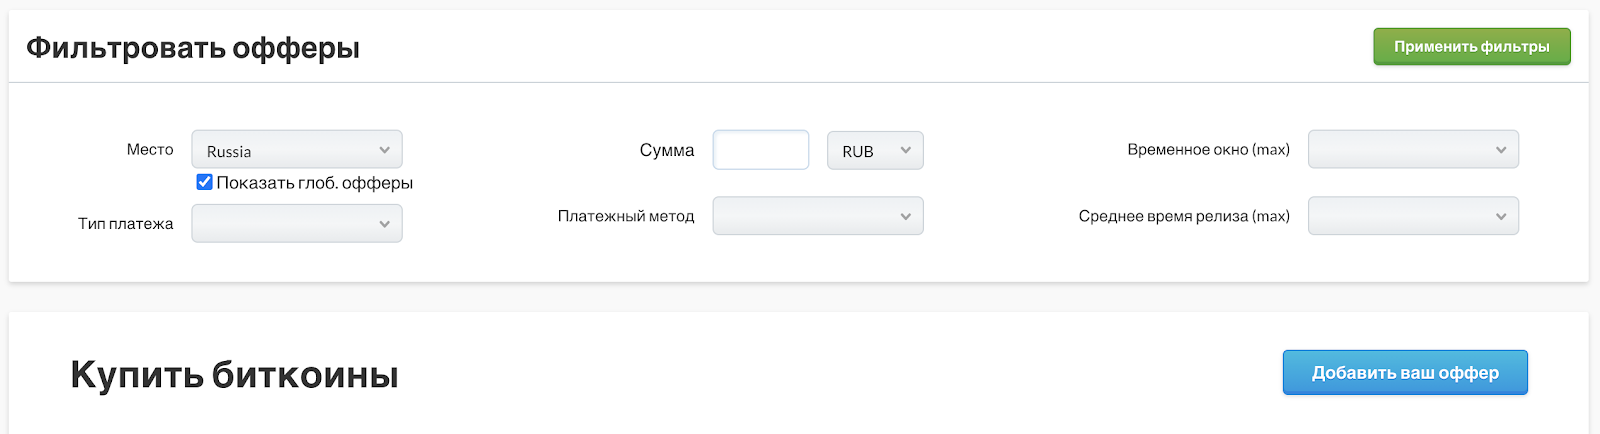
Task: Focus the Сумма amount input field
Action: point(760,150)
